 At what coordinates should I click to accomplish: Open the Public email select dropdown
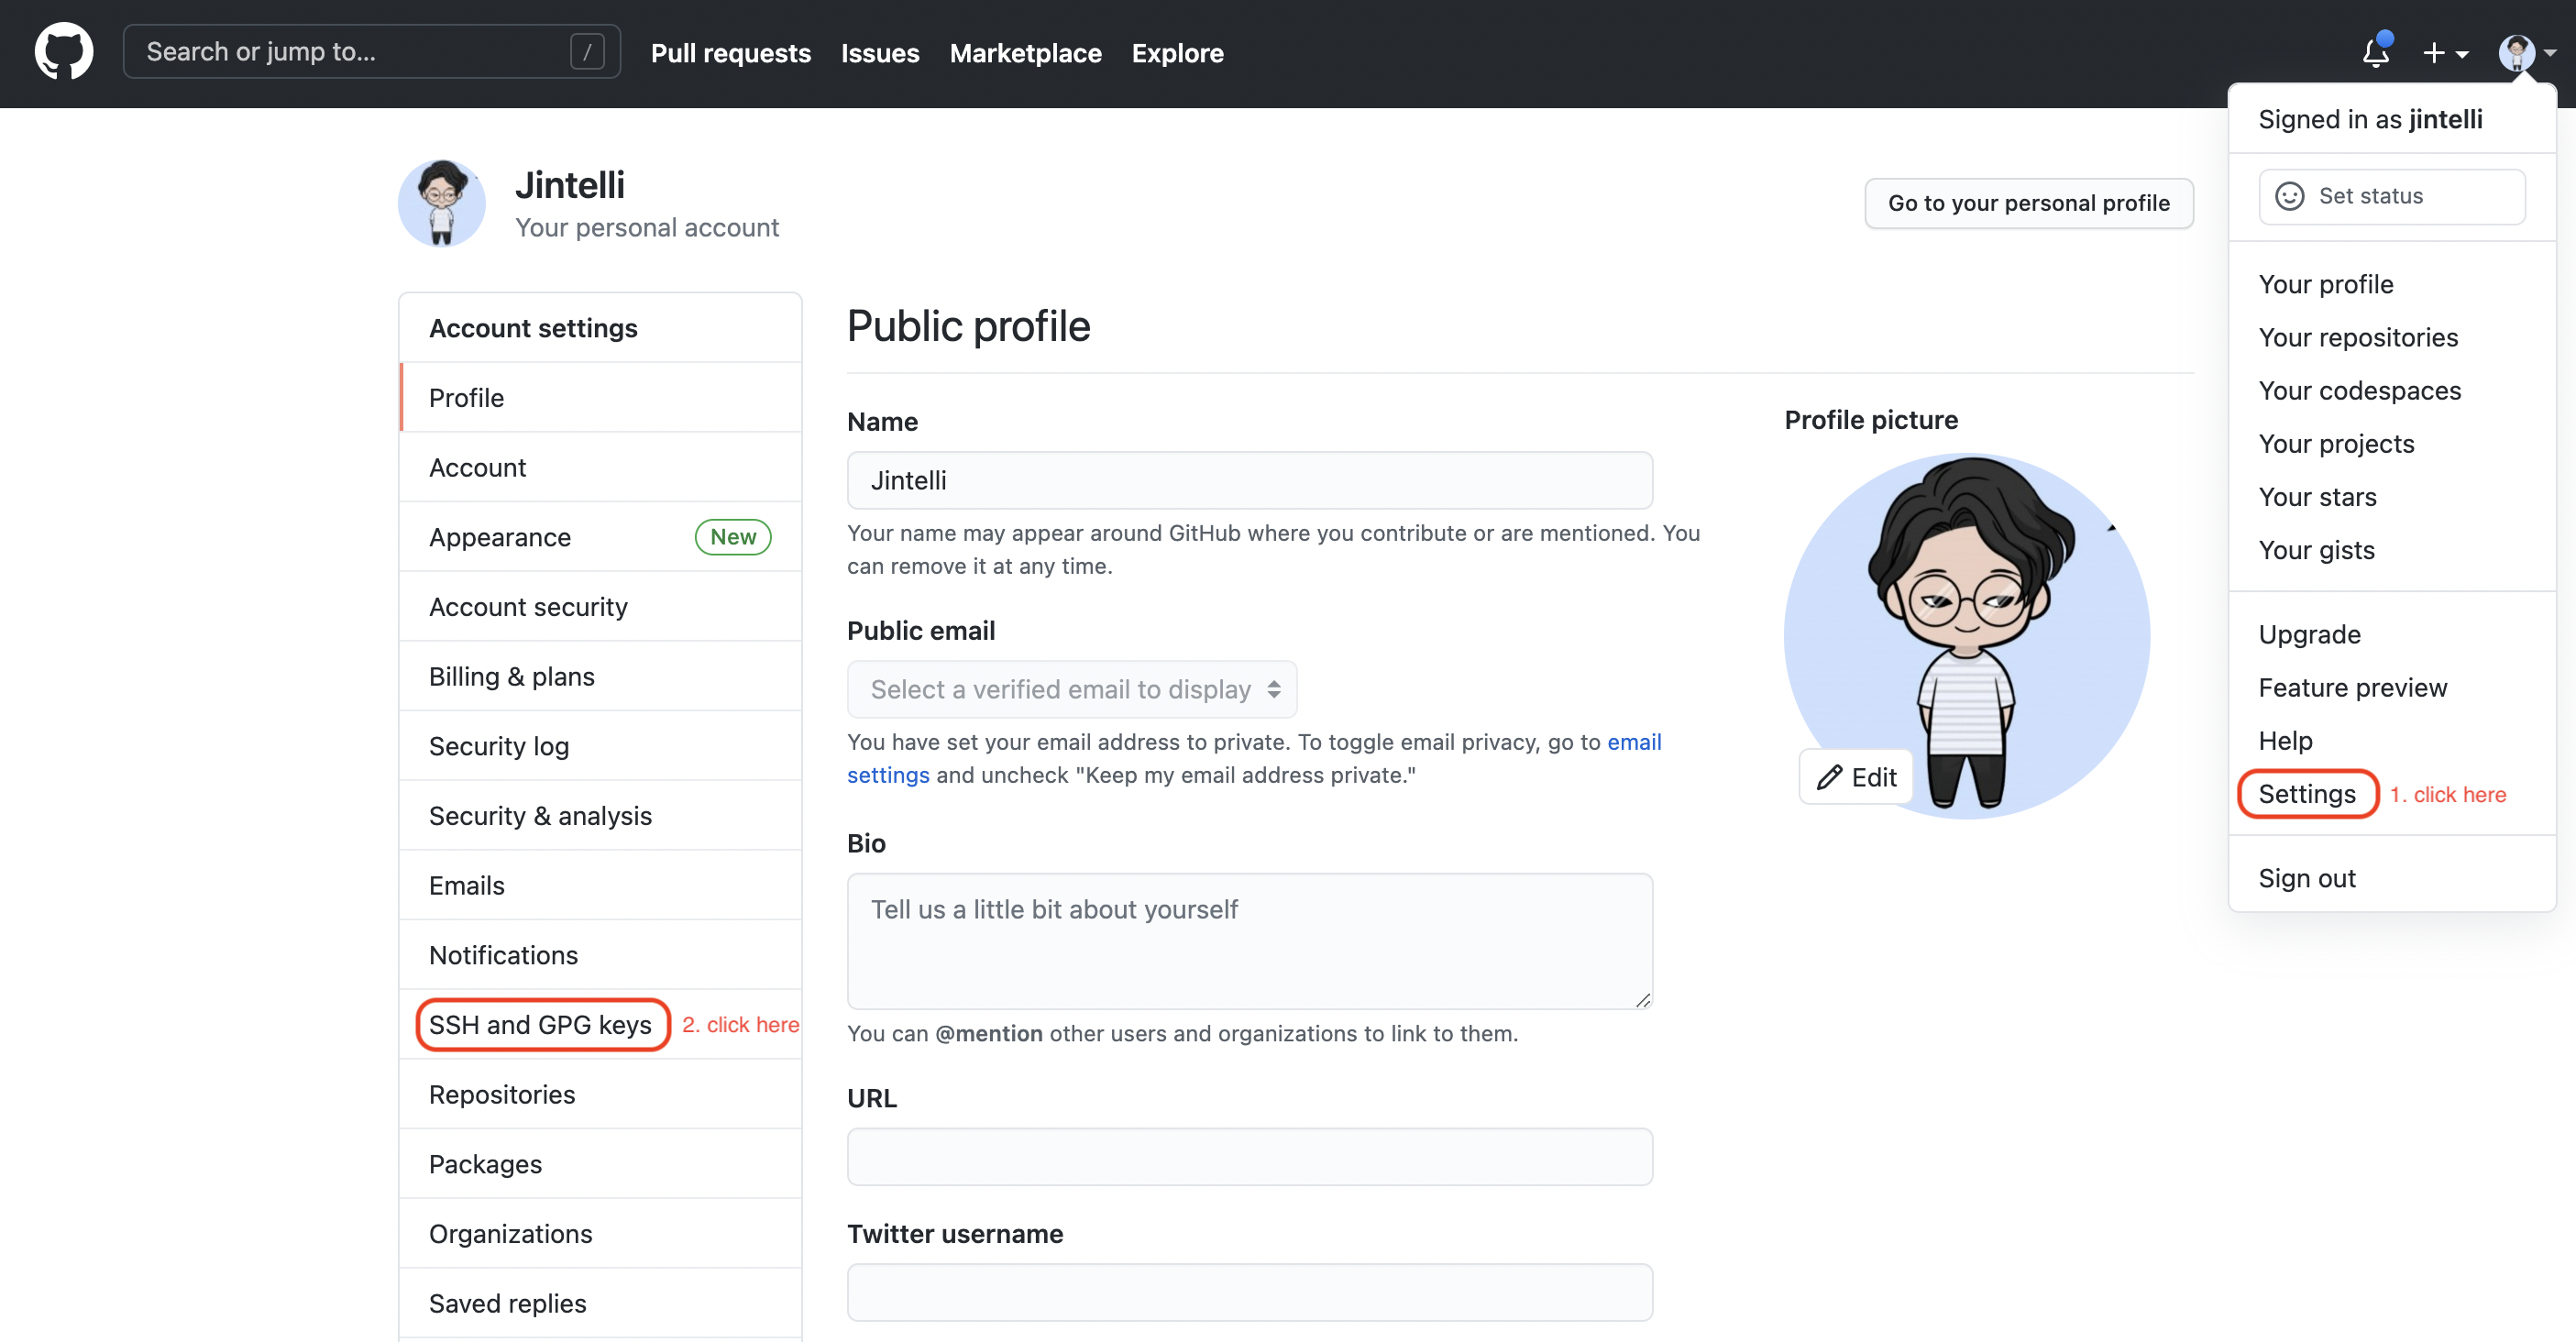[x=1072, y=689]
